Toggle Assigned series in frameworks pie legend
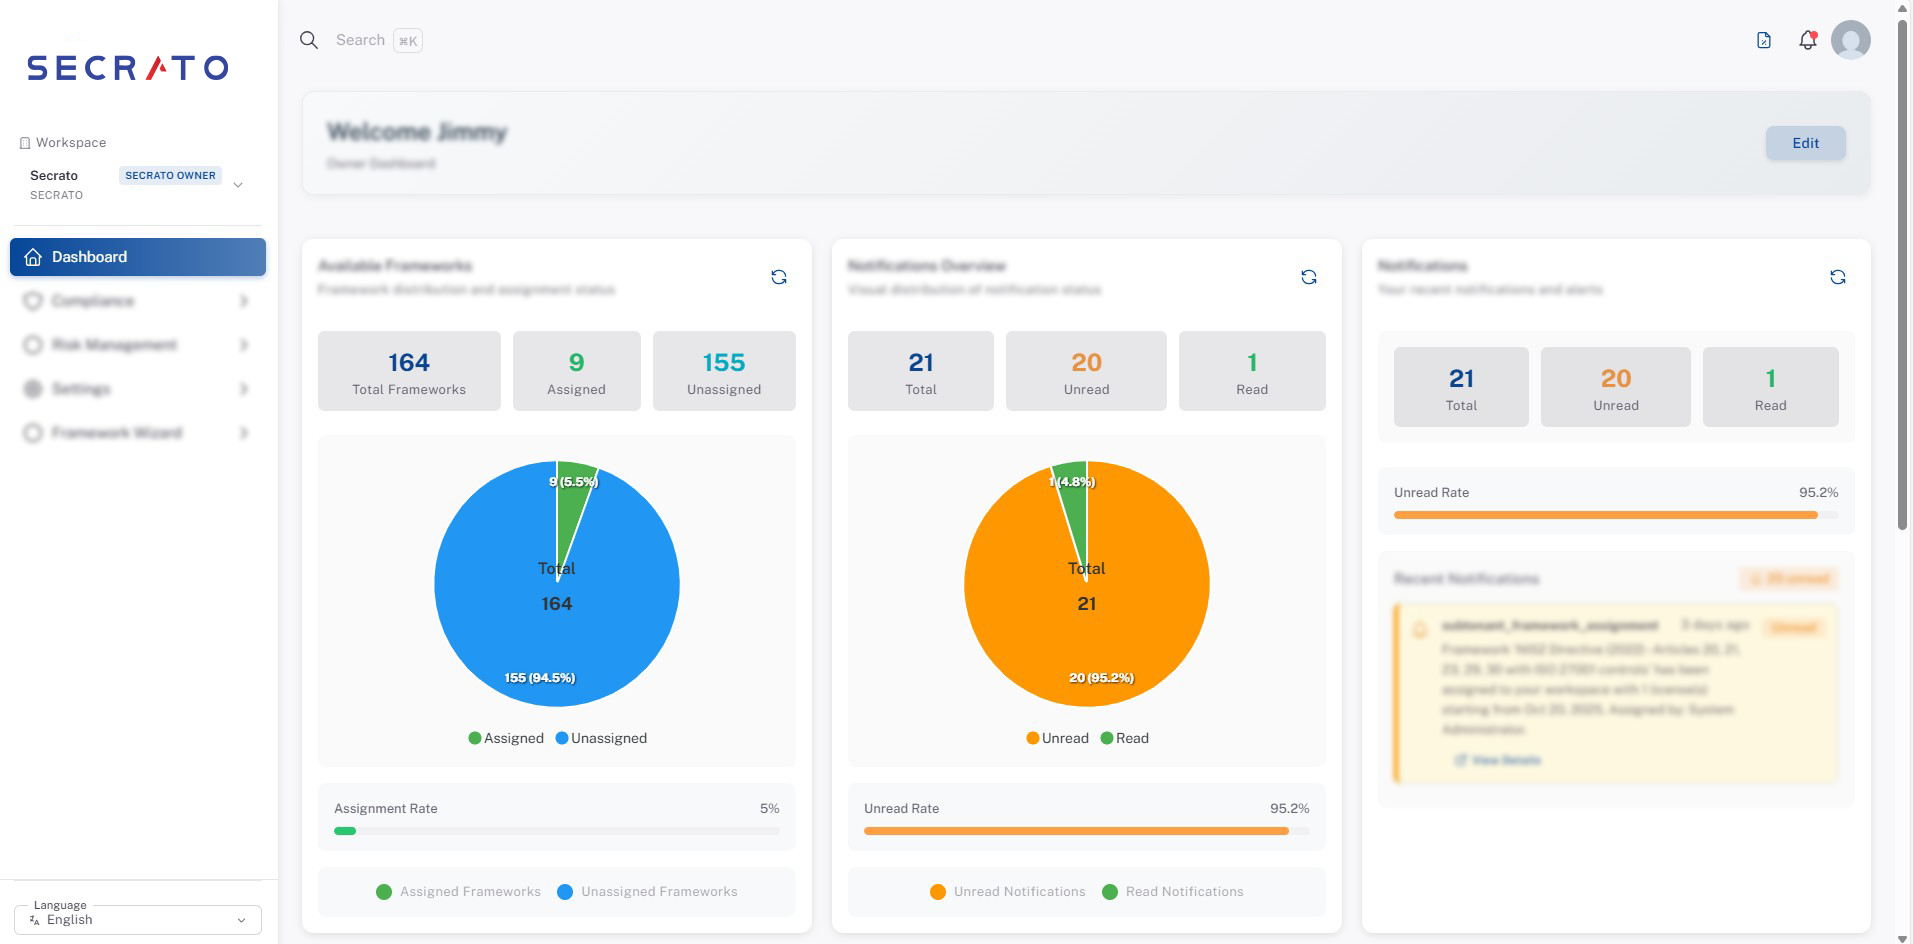 pyautogui.click(x=505, y=738)
